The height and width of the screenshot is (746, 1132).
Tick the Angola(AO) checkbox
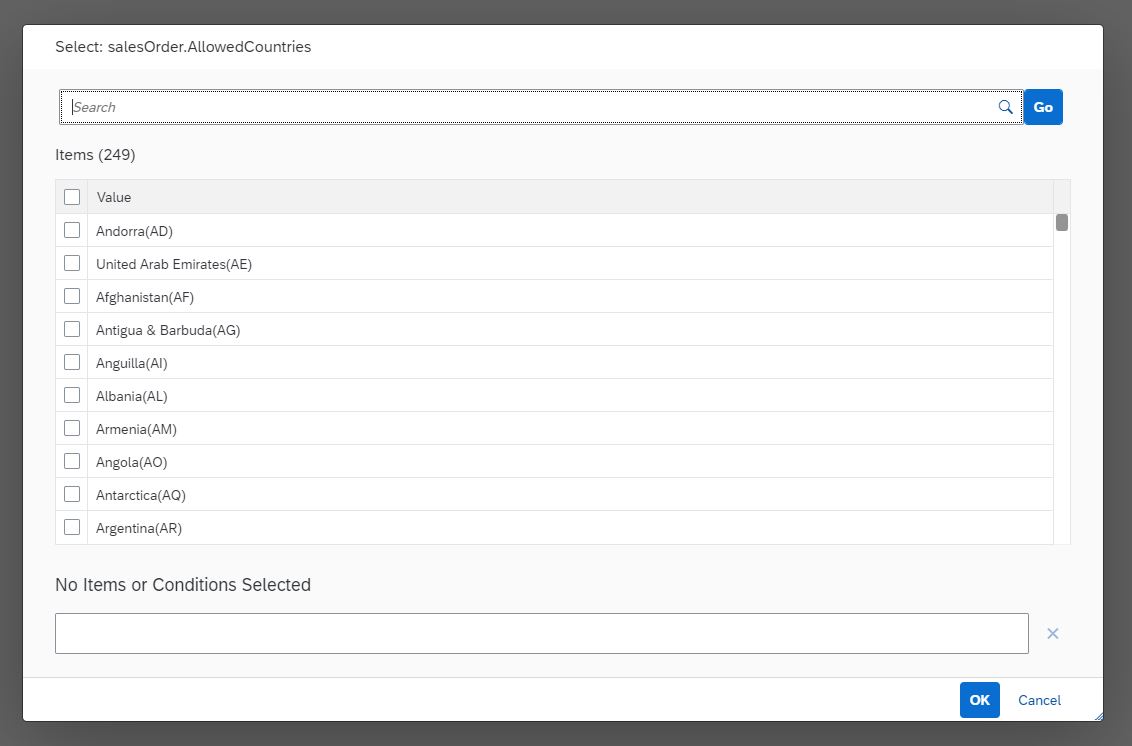72,461
